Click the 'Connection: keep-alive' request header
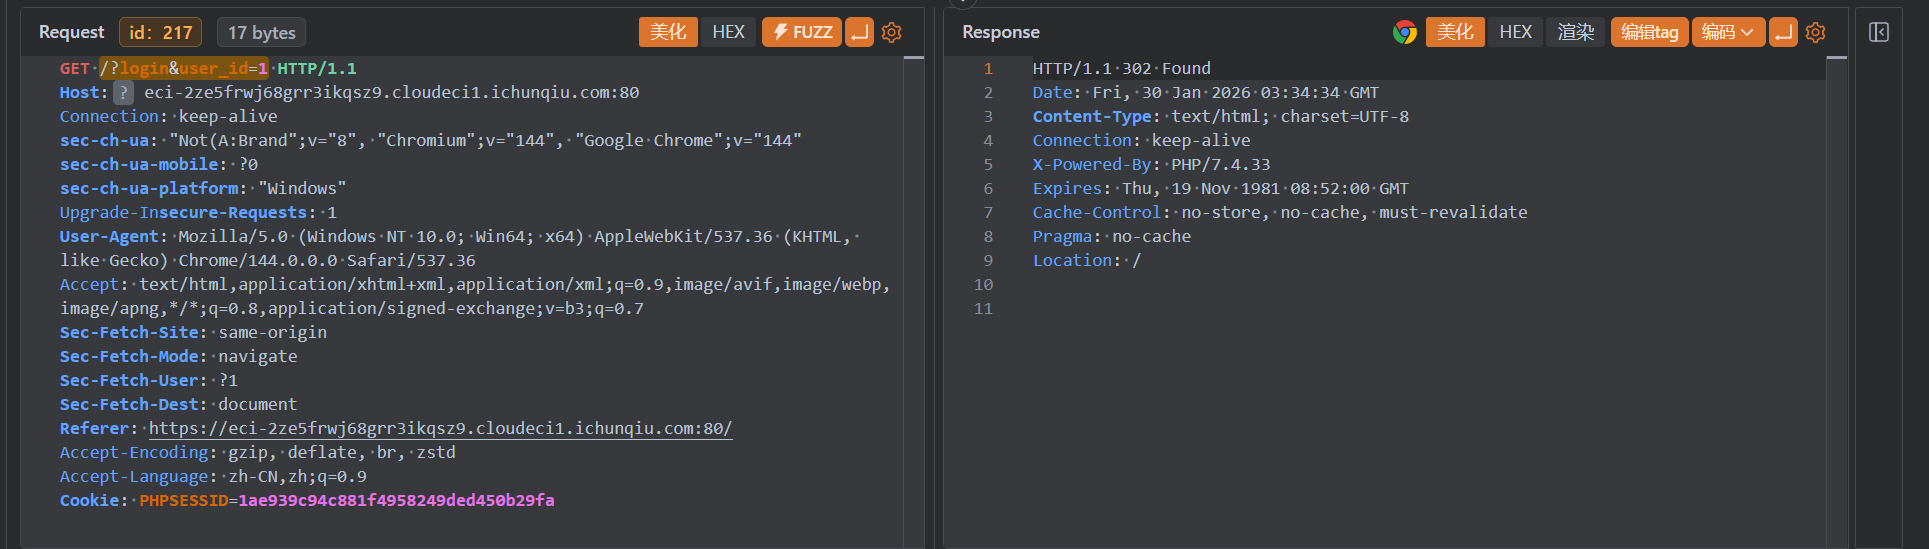 pyautogui.click(x=168, y=116)
